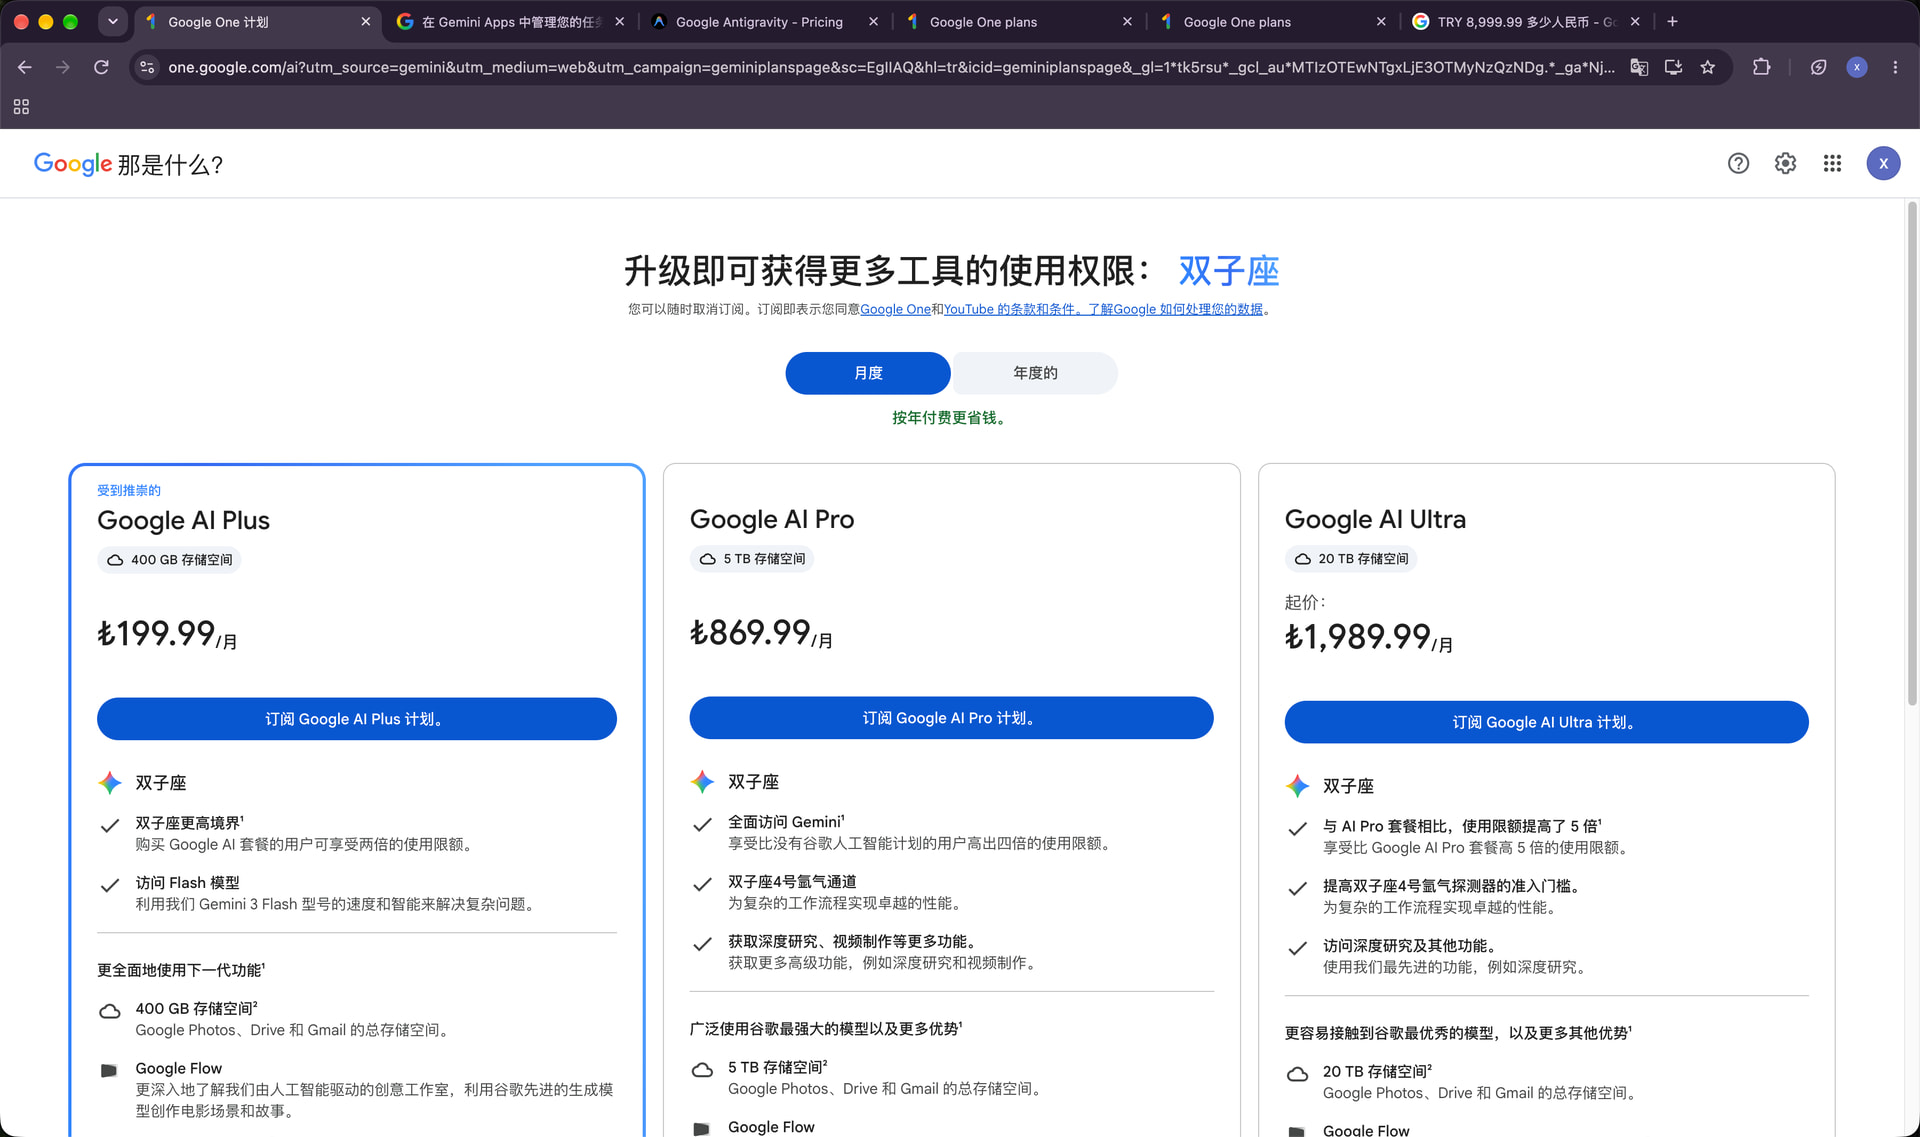Click the translate page icon in address bar
This screenshot has height=1137, width=1920.
[1639, 67]
